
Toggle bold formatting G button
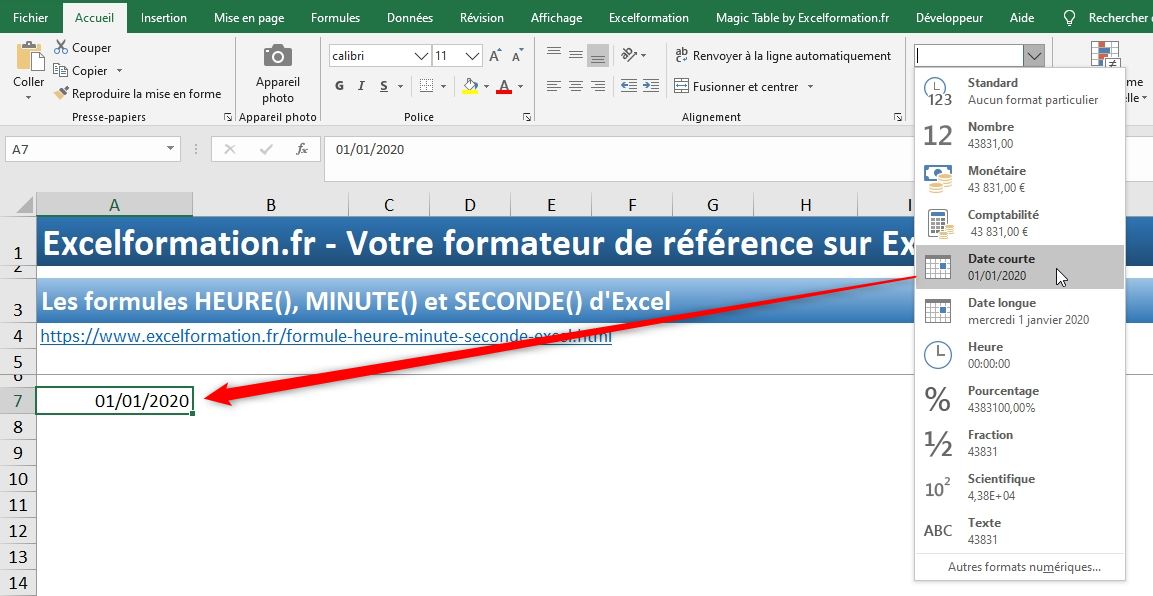pyautogui.click(x=339, y=86)
